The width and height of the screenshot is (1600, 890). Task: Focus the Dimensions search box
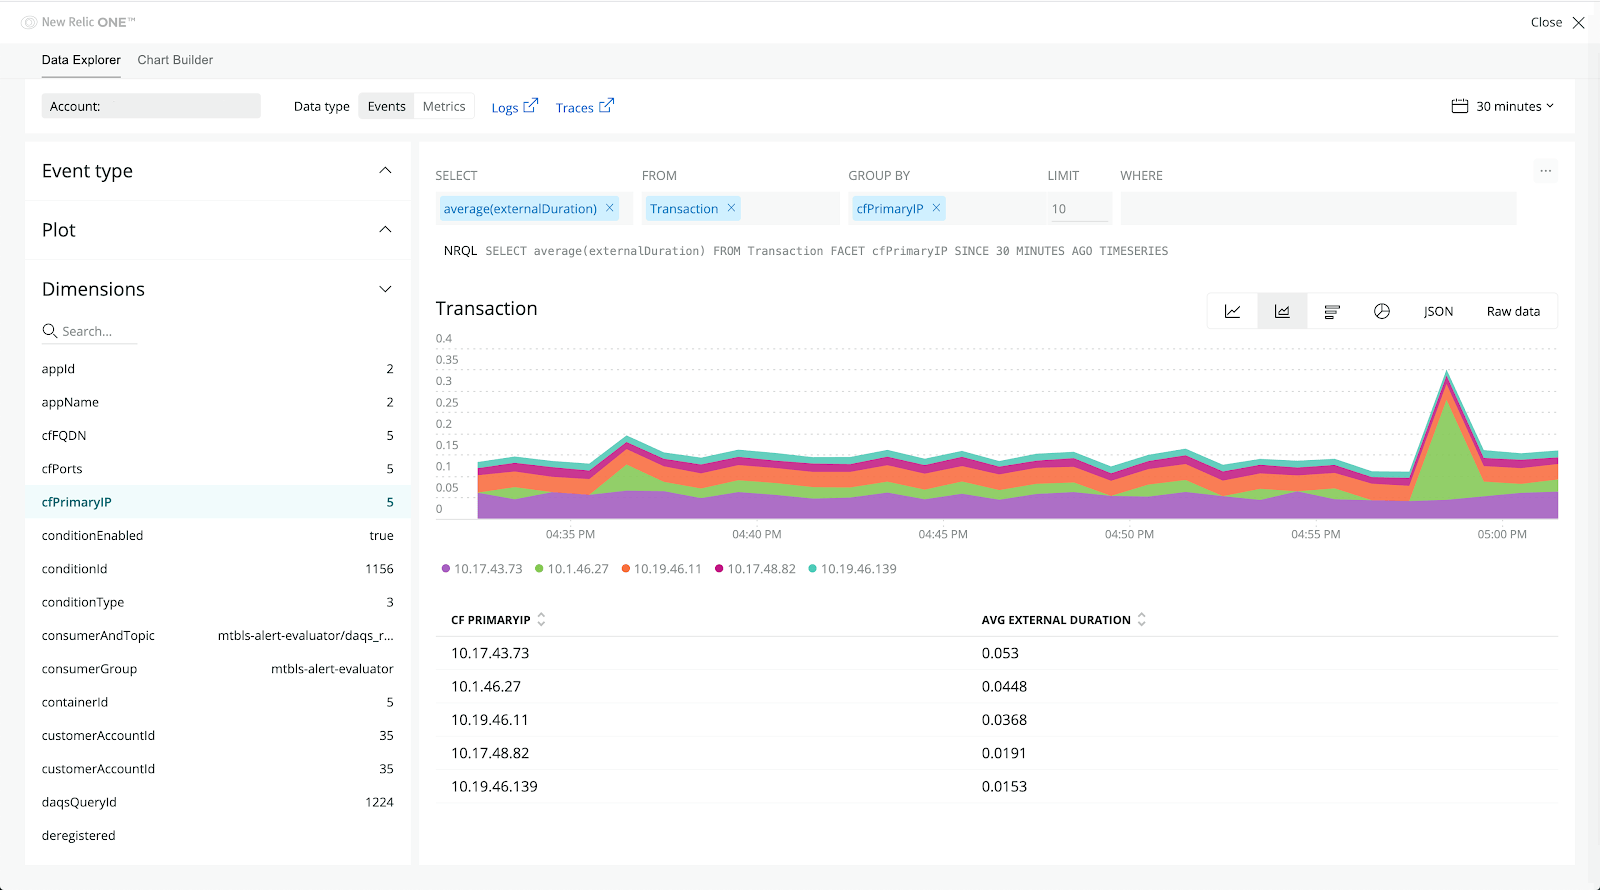click(x=89, y=331)
